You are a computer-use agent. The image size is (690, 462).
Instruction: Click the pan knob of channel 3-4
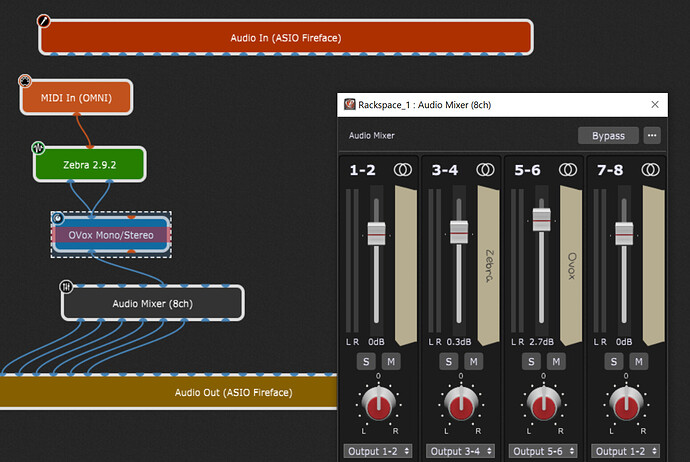461,403
